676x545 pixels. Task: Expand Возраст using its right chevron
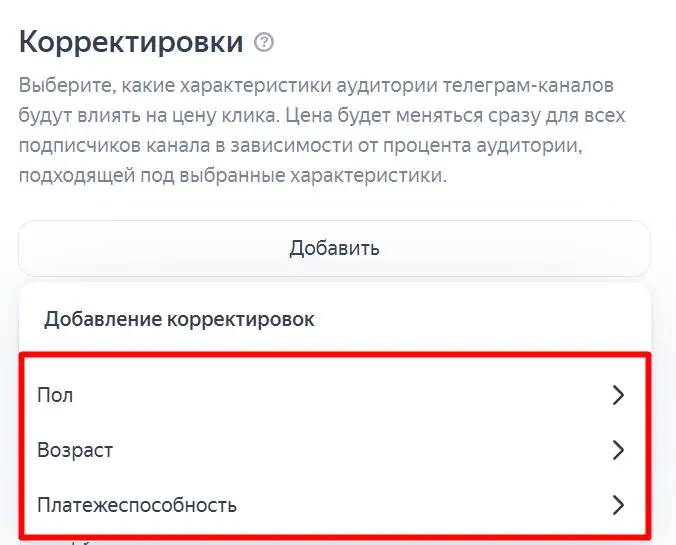[618, 450]
